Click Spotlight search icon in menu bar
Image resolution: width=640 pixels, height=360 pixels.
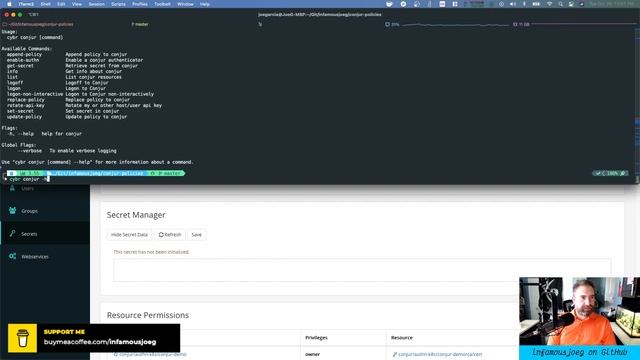560,4
